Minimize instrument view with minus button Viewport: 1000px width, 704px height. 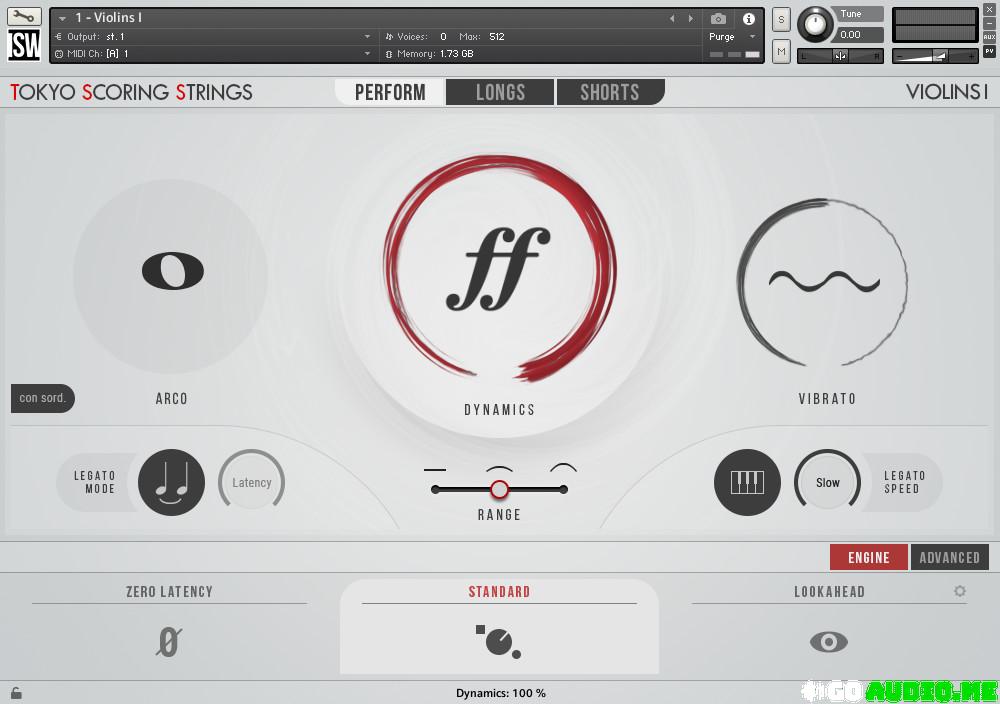click(x=989, y=23)
